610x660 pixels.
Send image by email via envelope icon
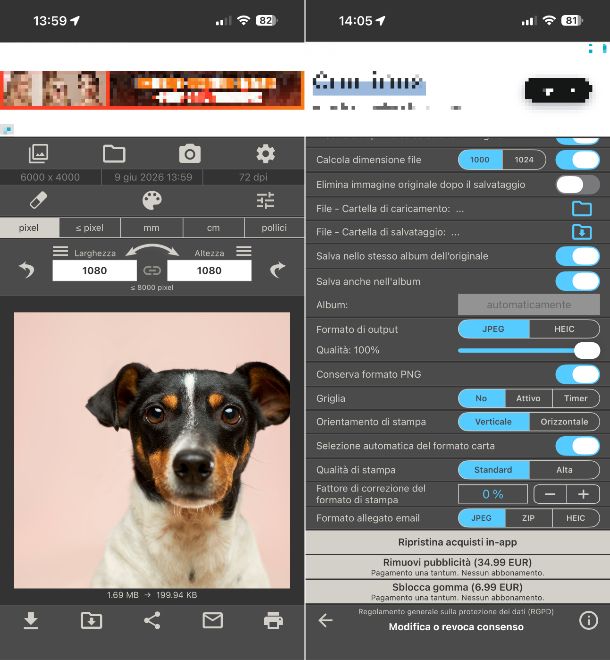[x=213, y=620]
